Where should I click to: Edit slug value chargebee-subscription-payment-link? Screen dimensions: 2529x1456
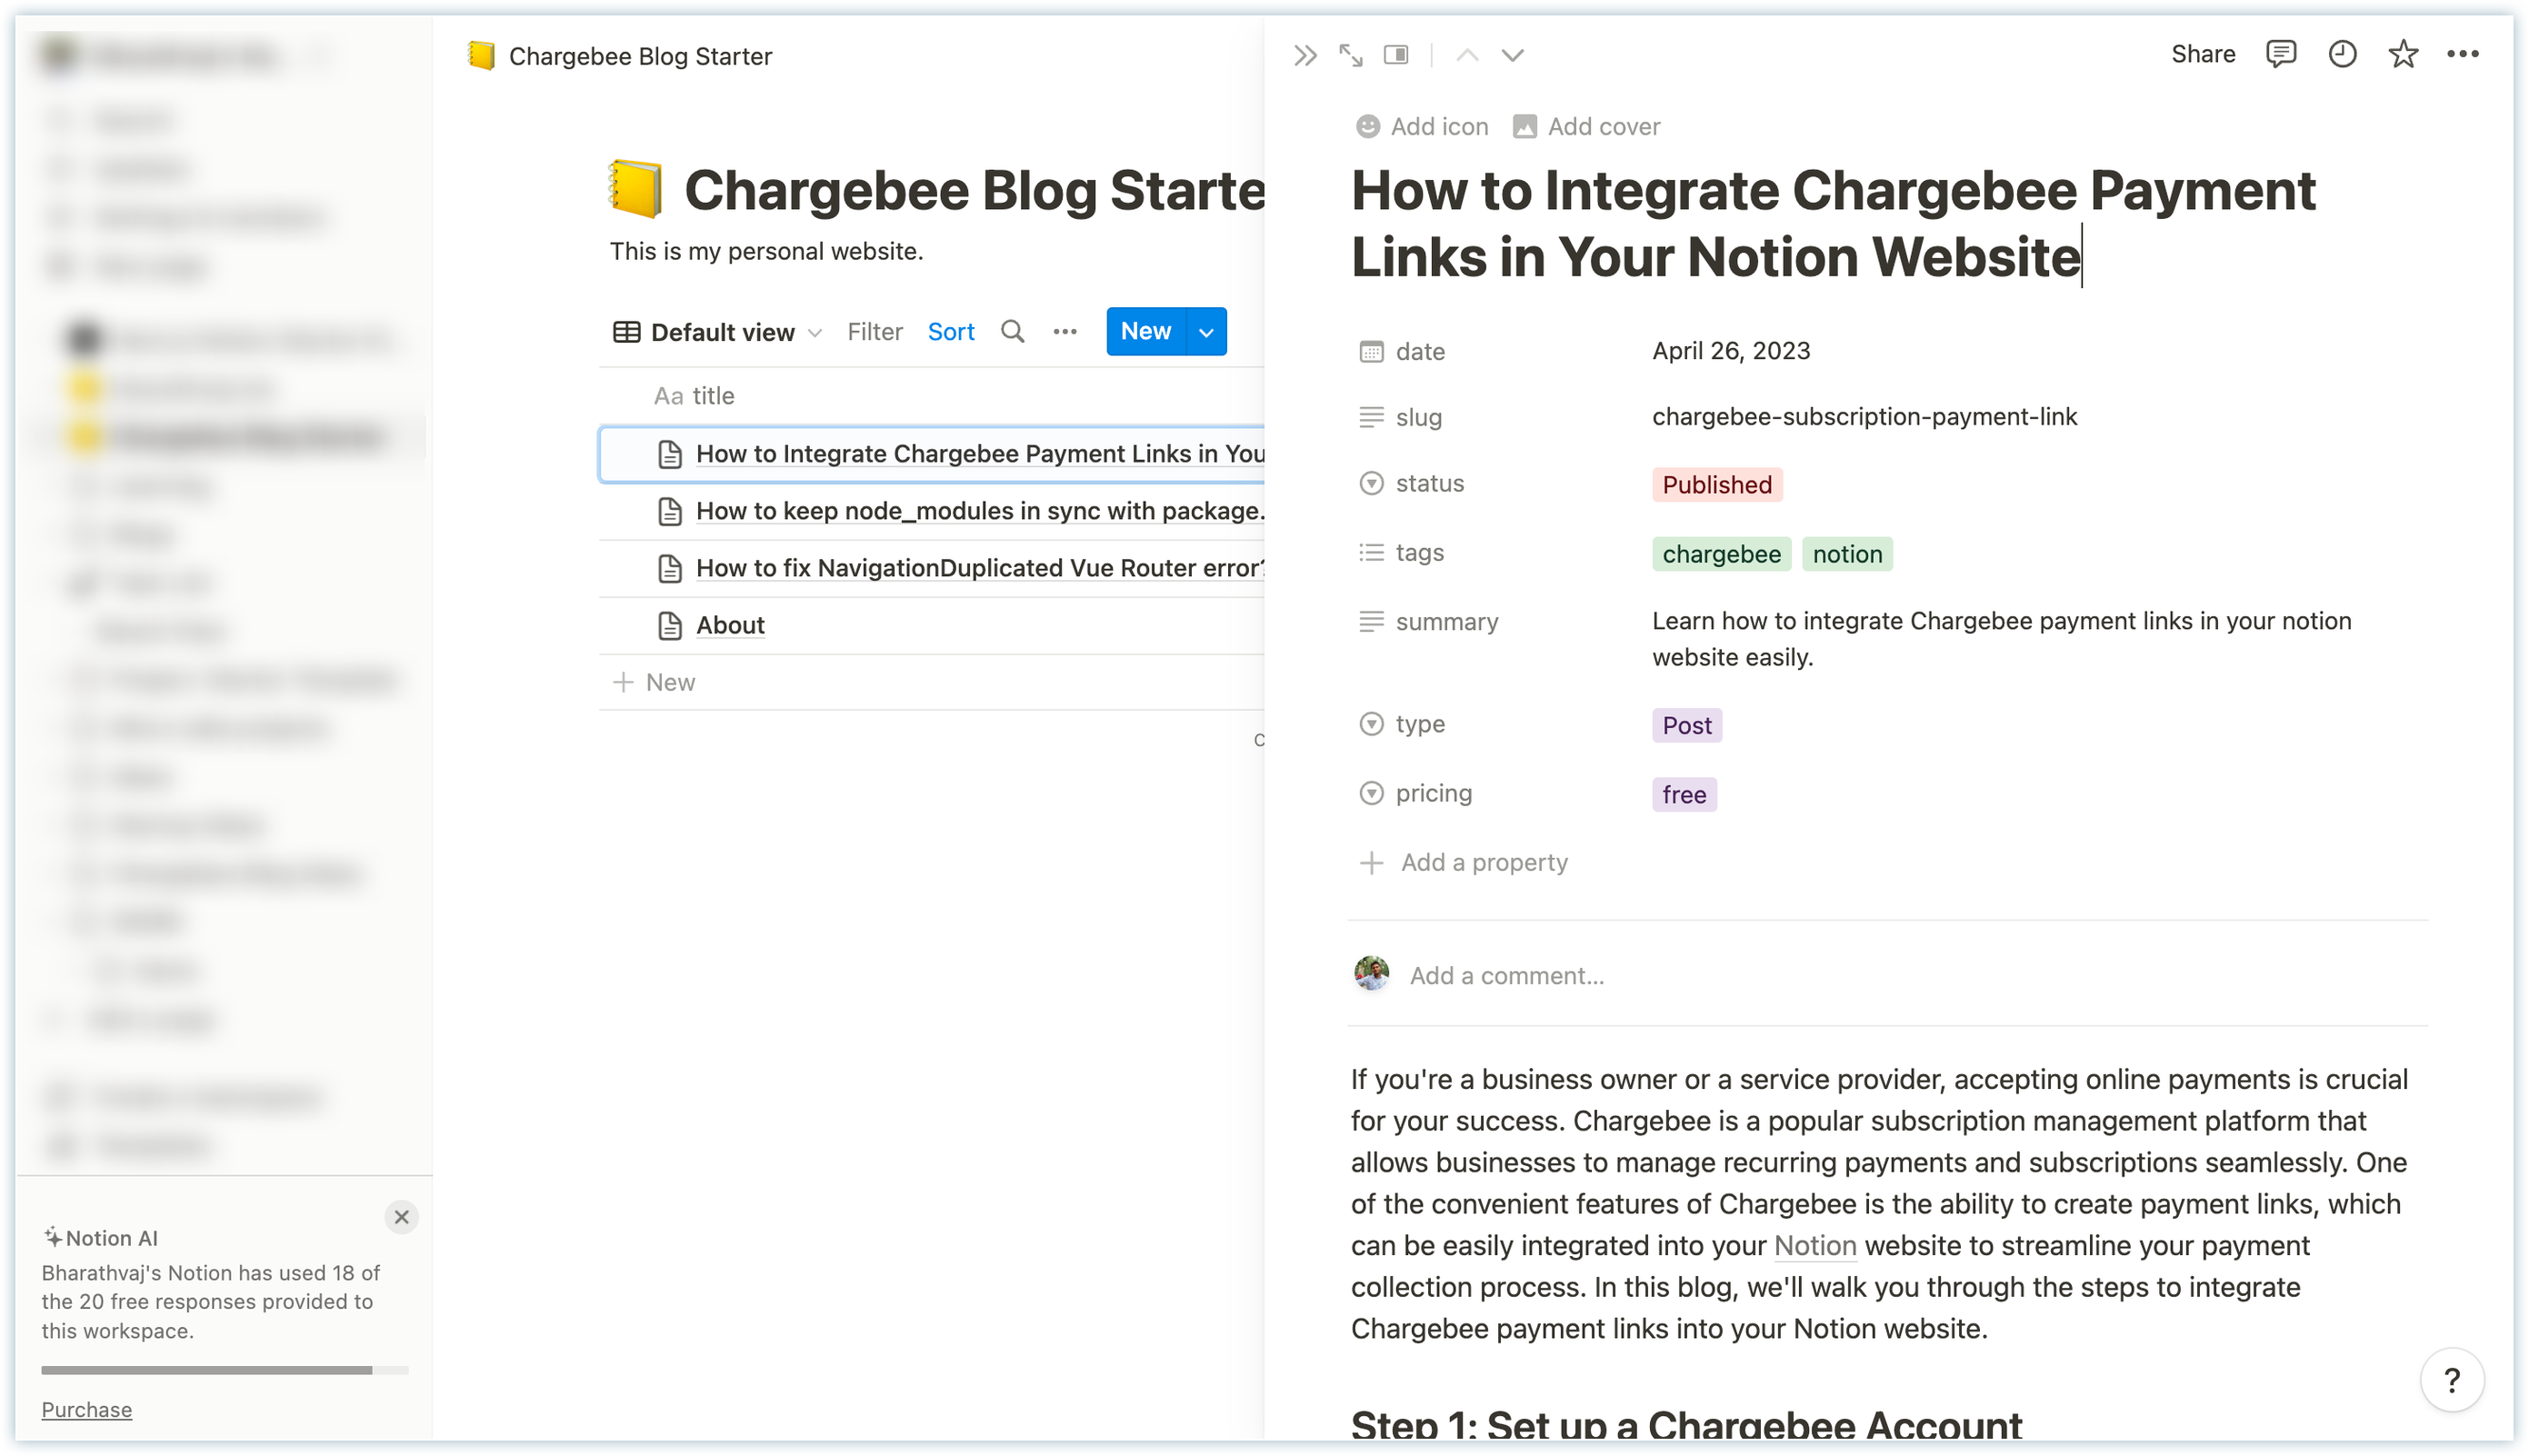(x=1864, y=417)
